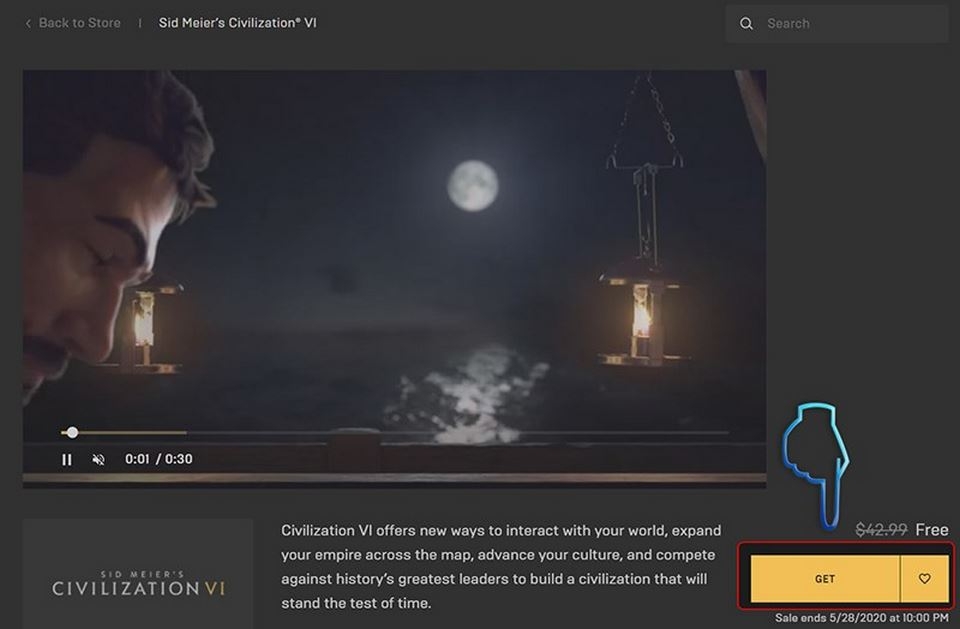This screenshot has width=960, height=629.
Task: Click the Free price label
Action: [x=932, y=530]
